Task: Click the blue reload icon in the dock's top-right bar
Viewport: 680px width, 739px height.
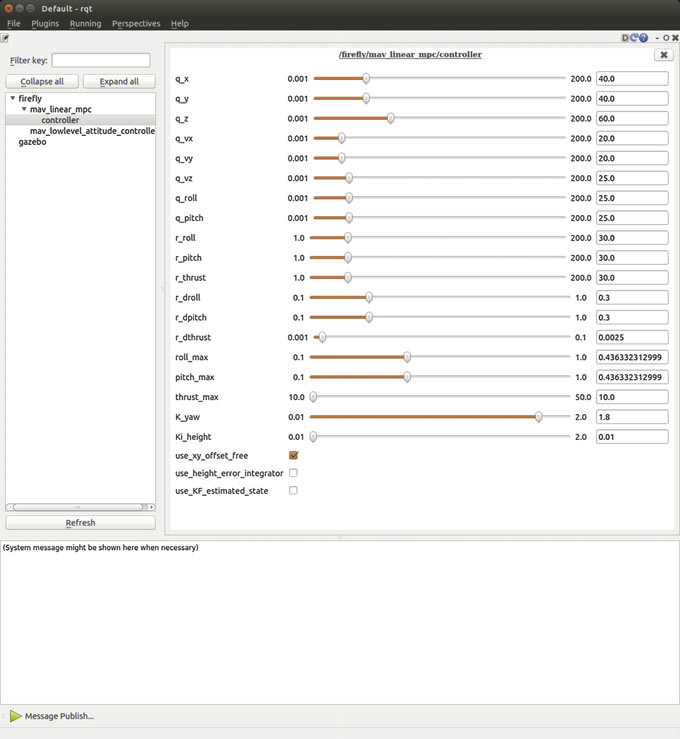Action: point(634,38)
